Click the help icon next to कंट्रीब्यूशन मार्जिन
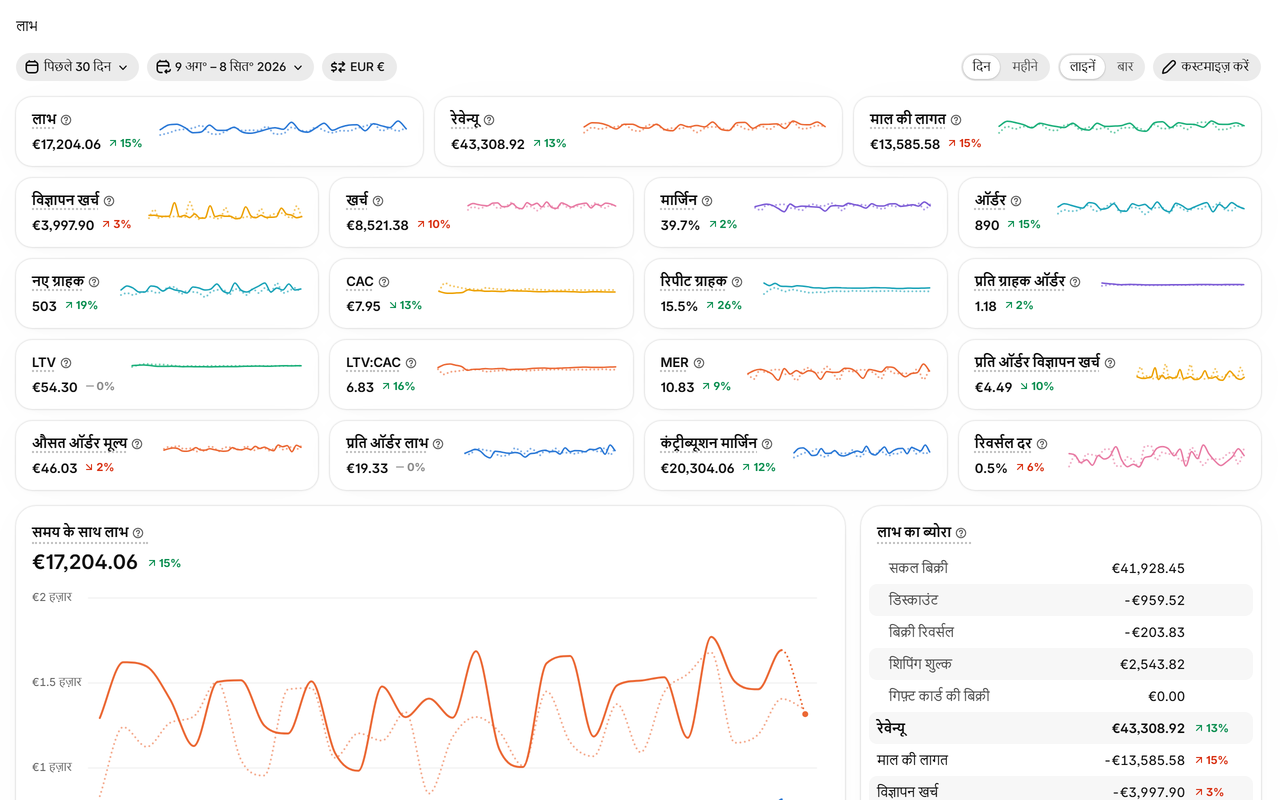Viewport: 1280px width, 800px height. (767, 444)
